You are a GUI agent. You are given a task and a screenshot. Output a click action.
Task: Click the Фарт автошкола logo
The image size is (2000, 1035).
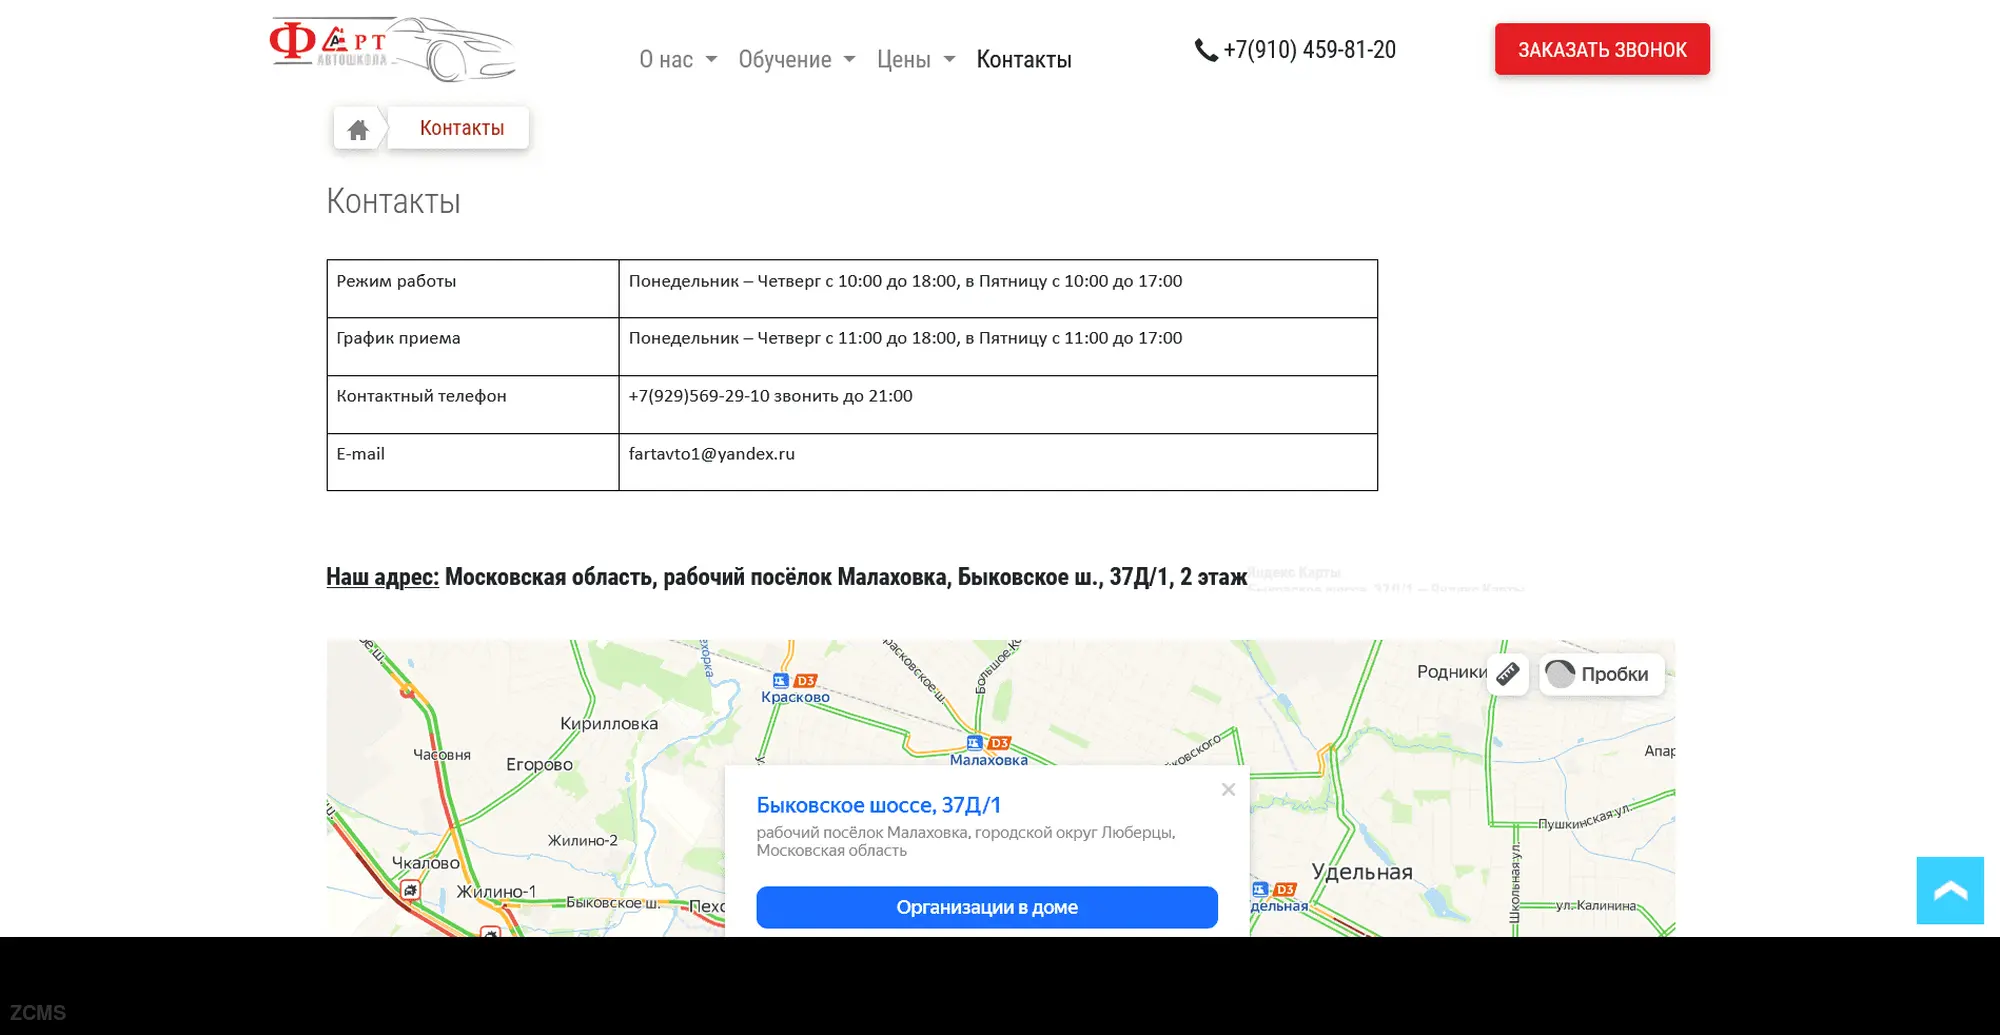point(392,48)
